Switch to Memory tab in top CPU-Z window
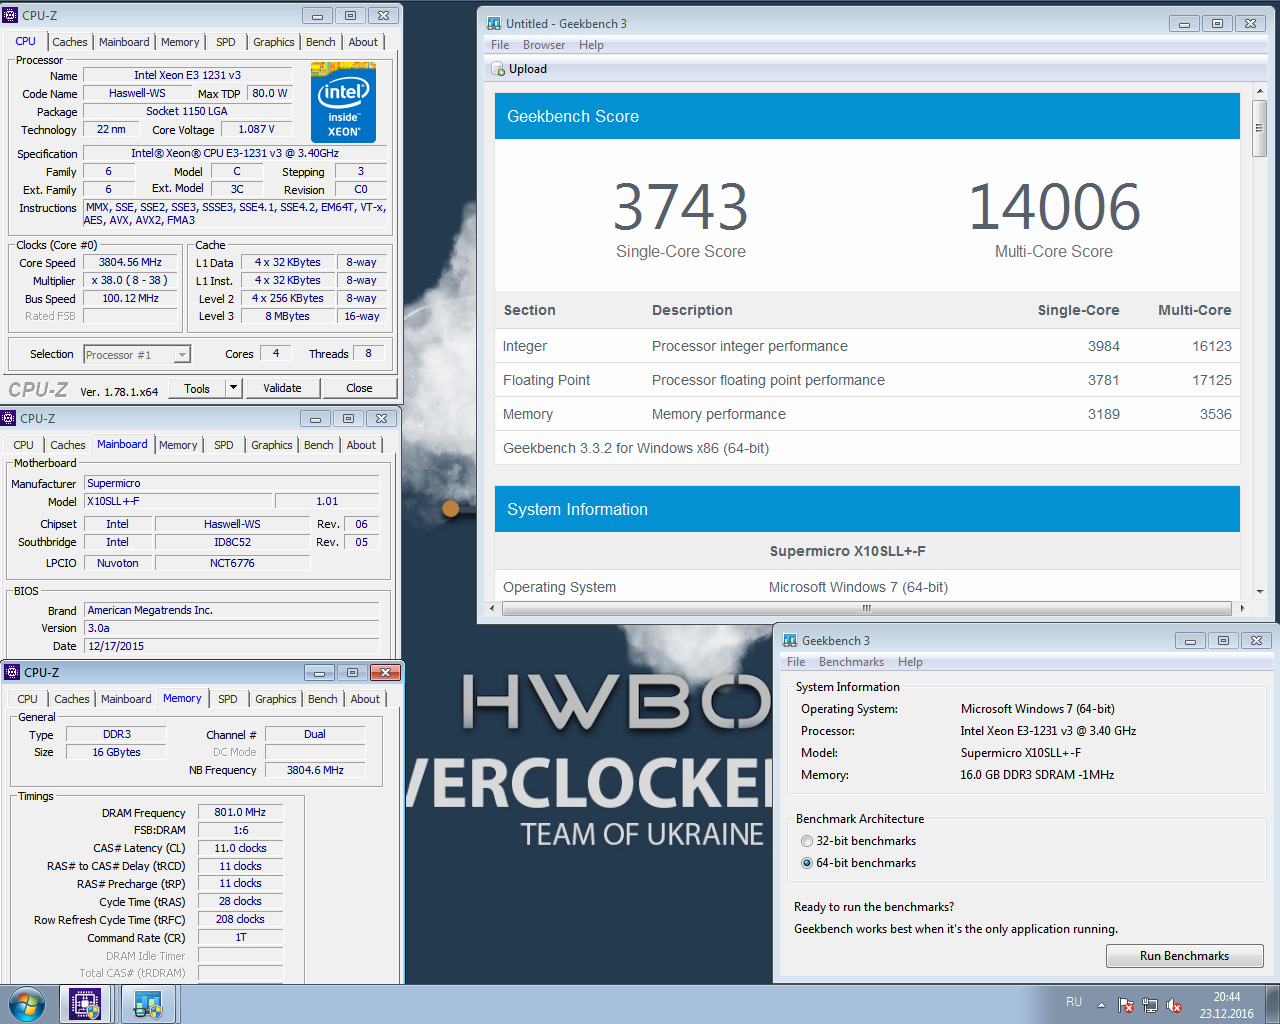The image size is (1280, 1024). (180, 42)
